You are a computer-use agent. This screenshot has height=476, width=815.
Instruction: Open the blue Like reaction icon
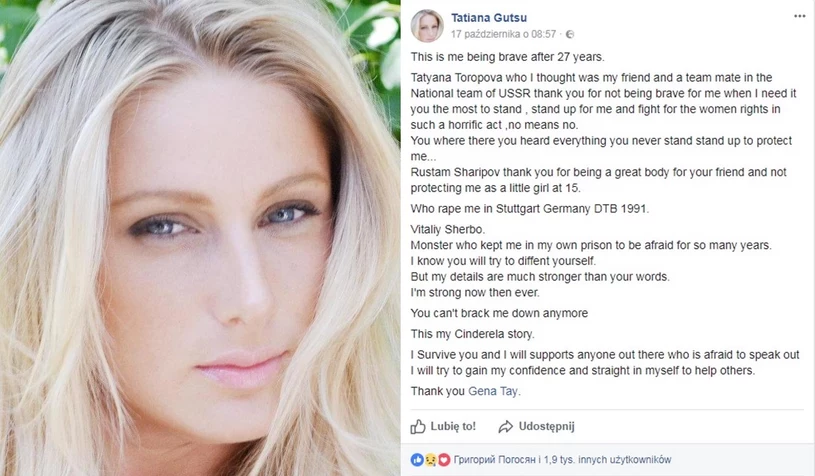point(417,459)
